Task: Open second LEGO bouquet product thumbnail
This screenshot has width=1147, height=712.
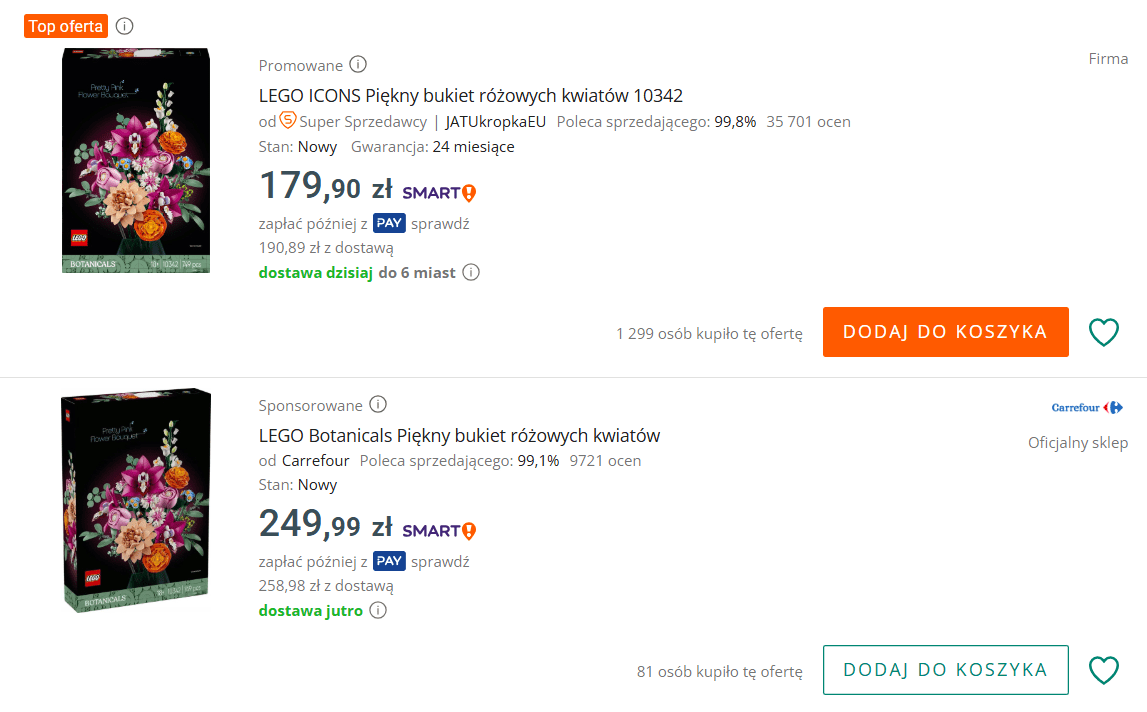Action: (136, 500)
